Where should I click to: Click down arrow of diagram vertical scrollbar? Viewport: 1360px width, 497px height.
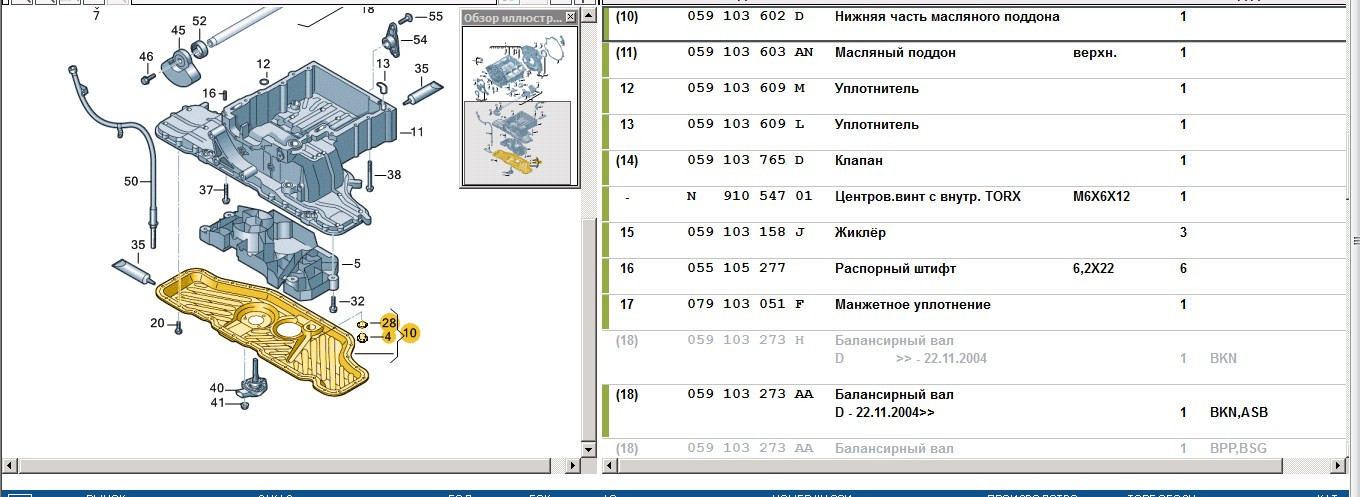click(589, 450)
